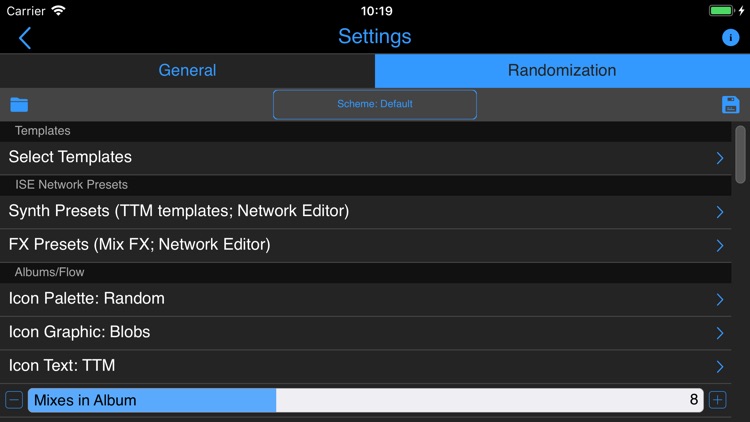Click the vertical scrollbar thumb

tap(740, 154)
